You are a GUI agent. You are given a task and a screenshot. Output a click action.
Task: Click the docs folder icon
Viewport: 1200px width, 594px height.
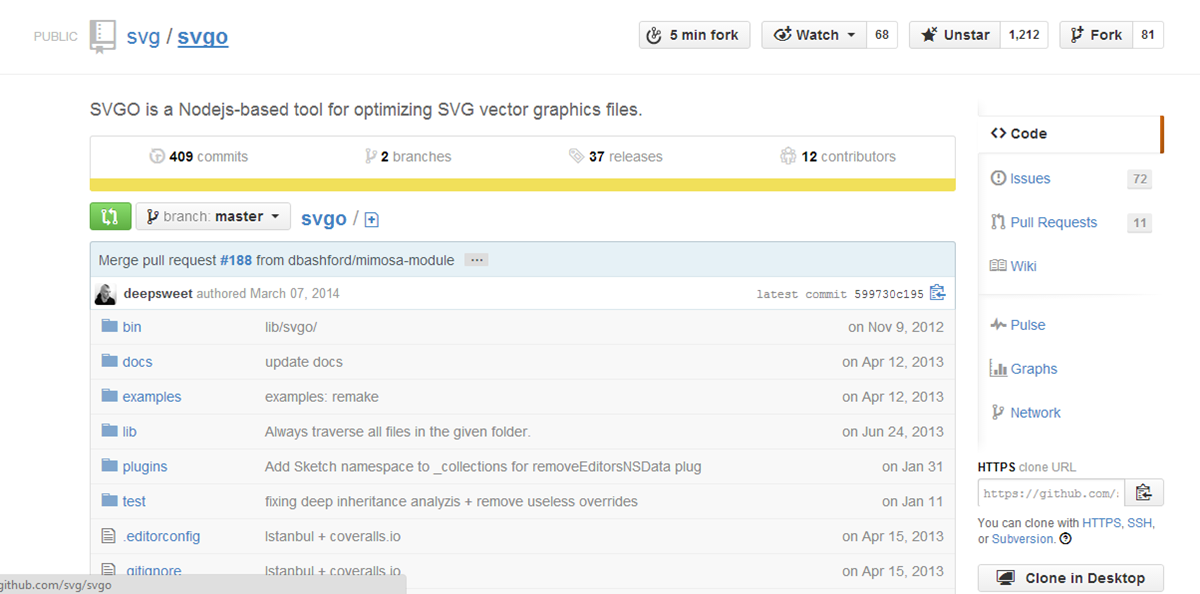click(x=109, y=361)
